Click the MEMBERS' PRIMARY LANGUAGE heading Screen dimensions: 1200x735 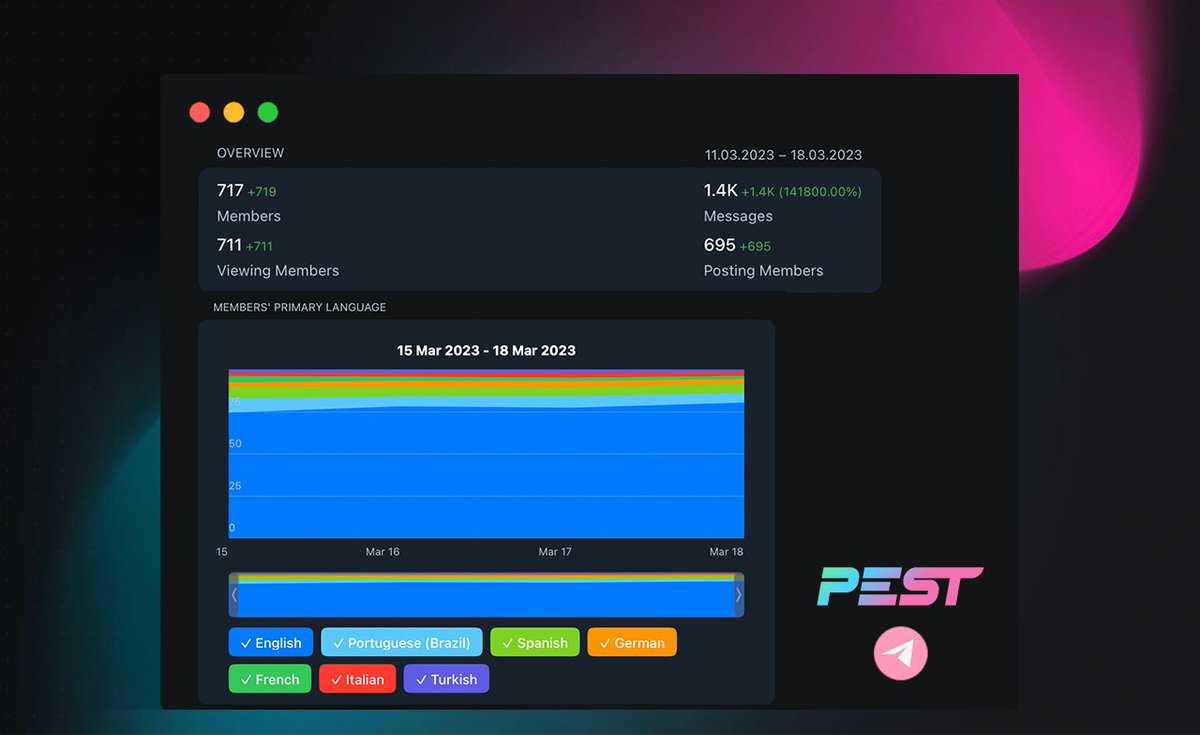pyautogui.click(x=299, y=307)
